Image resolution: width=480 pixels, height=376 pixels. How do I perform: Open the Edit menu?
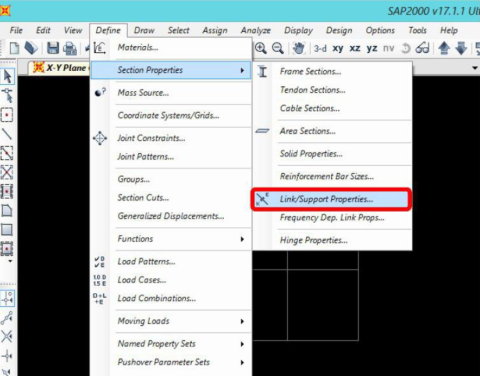[x=43, y=30]
